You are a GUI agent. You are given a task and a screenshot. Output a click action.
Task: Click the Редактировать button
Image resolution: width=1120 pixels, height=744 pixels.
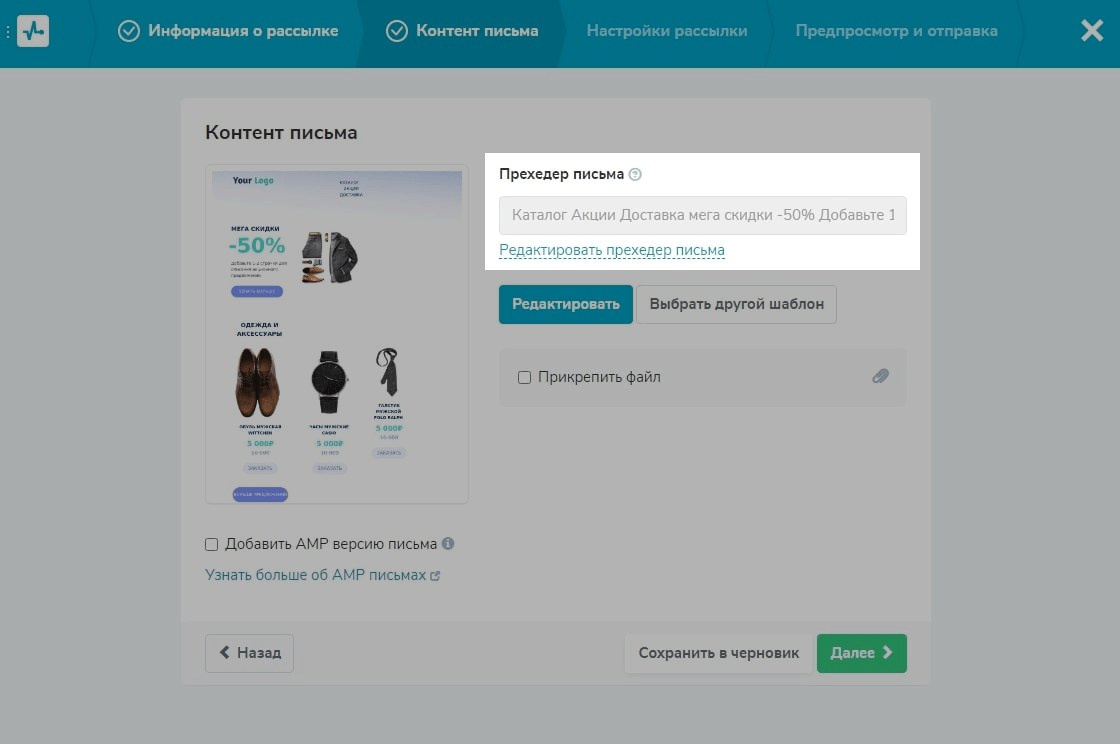pos(565,304)
